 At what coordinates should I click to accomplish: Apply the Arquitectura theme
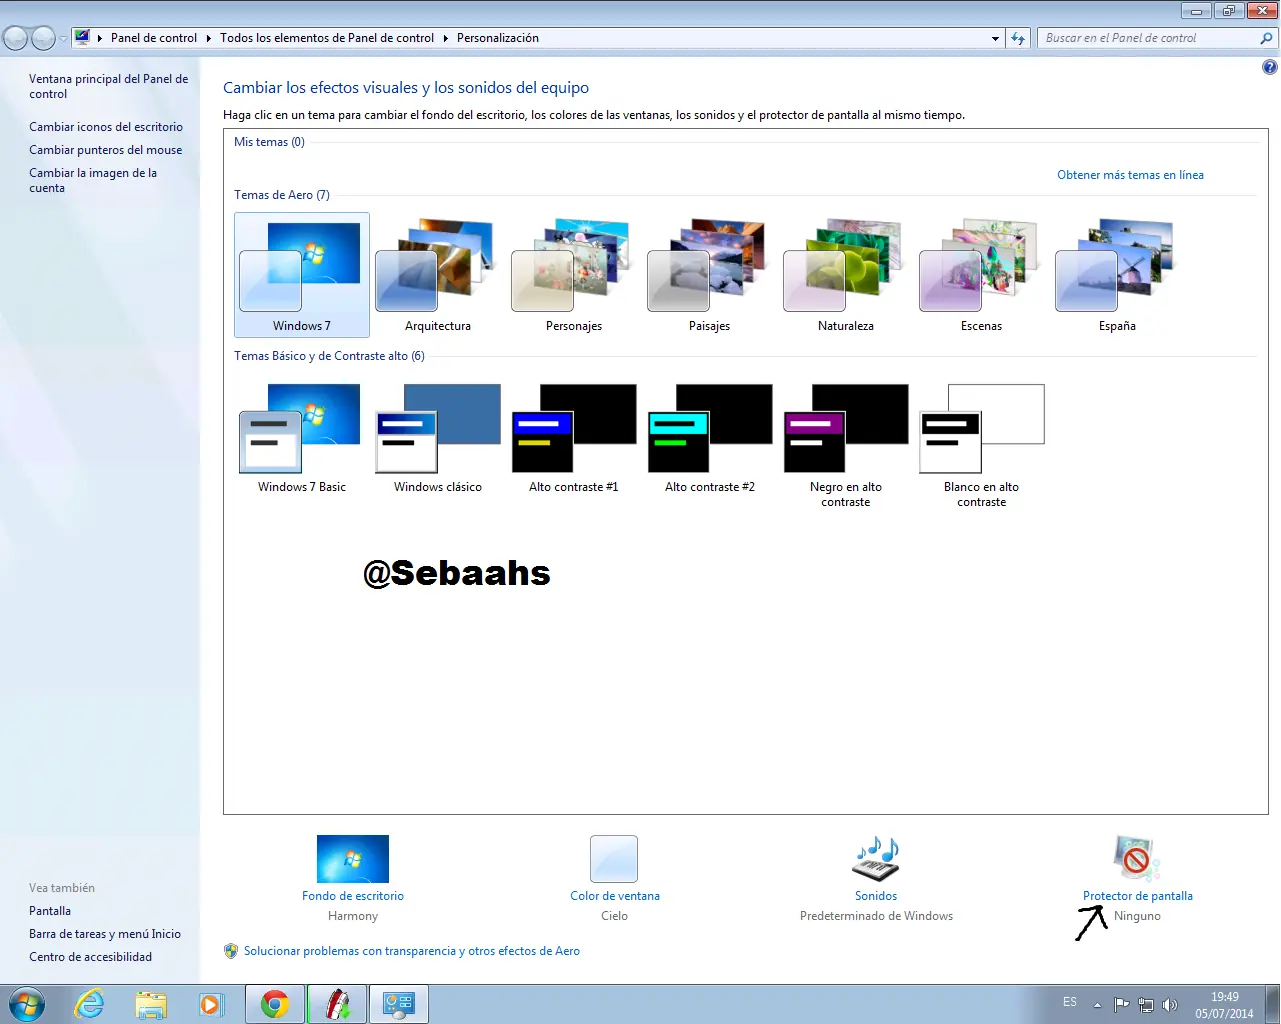click(438, 275)
